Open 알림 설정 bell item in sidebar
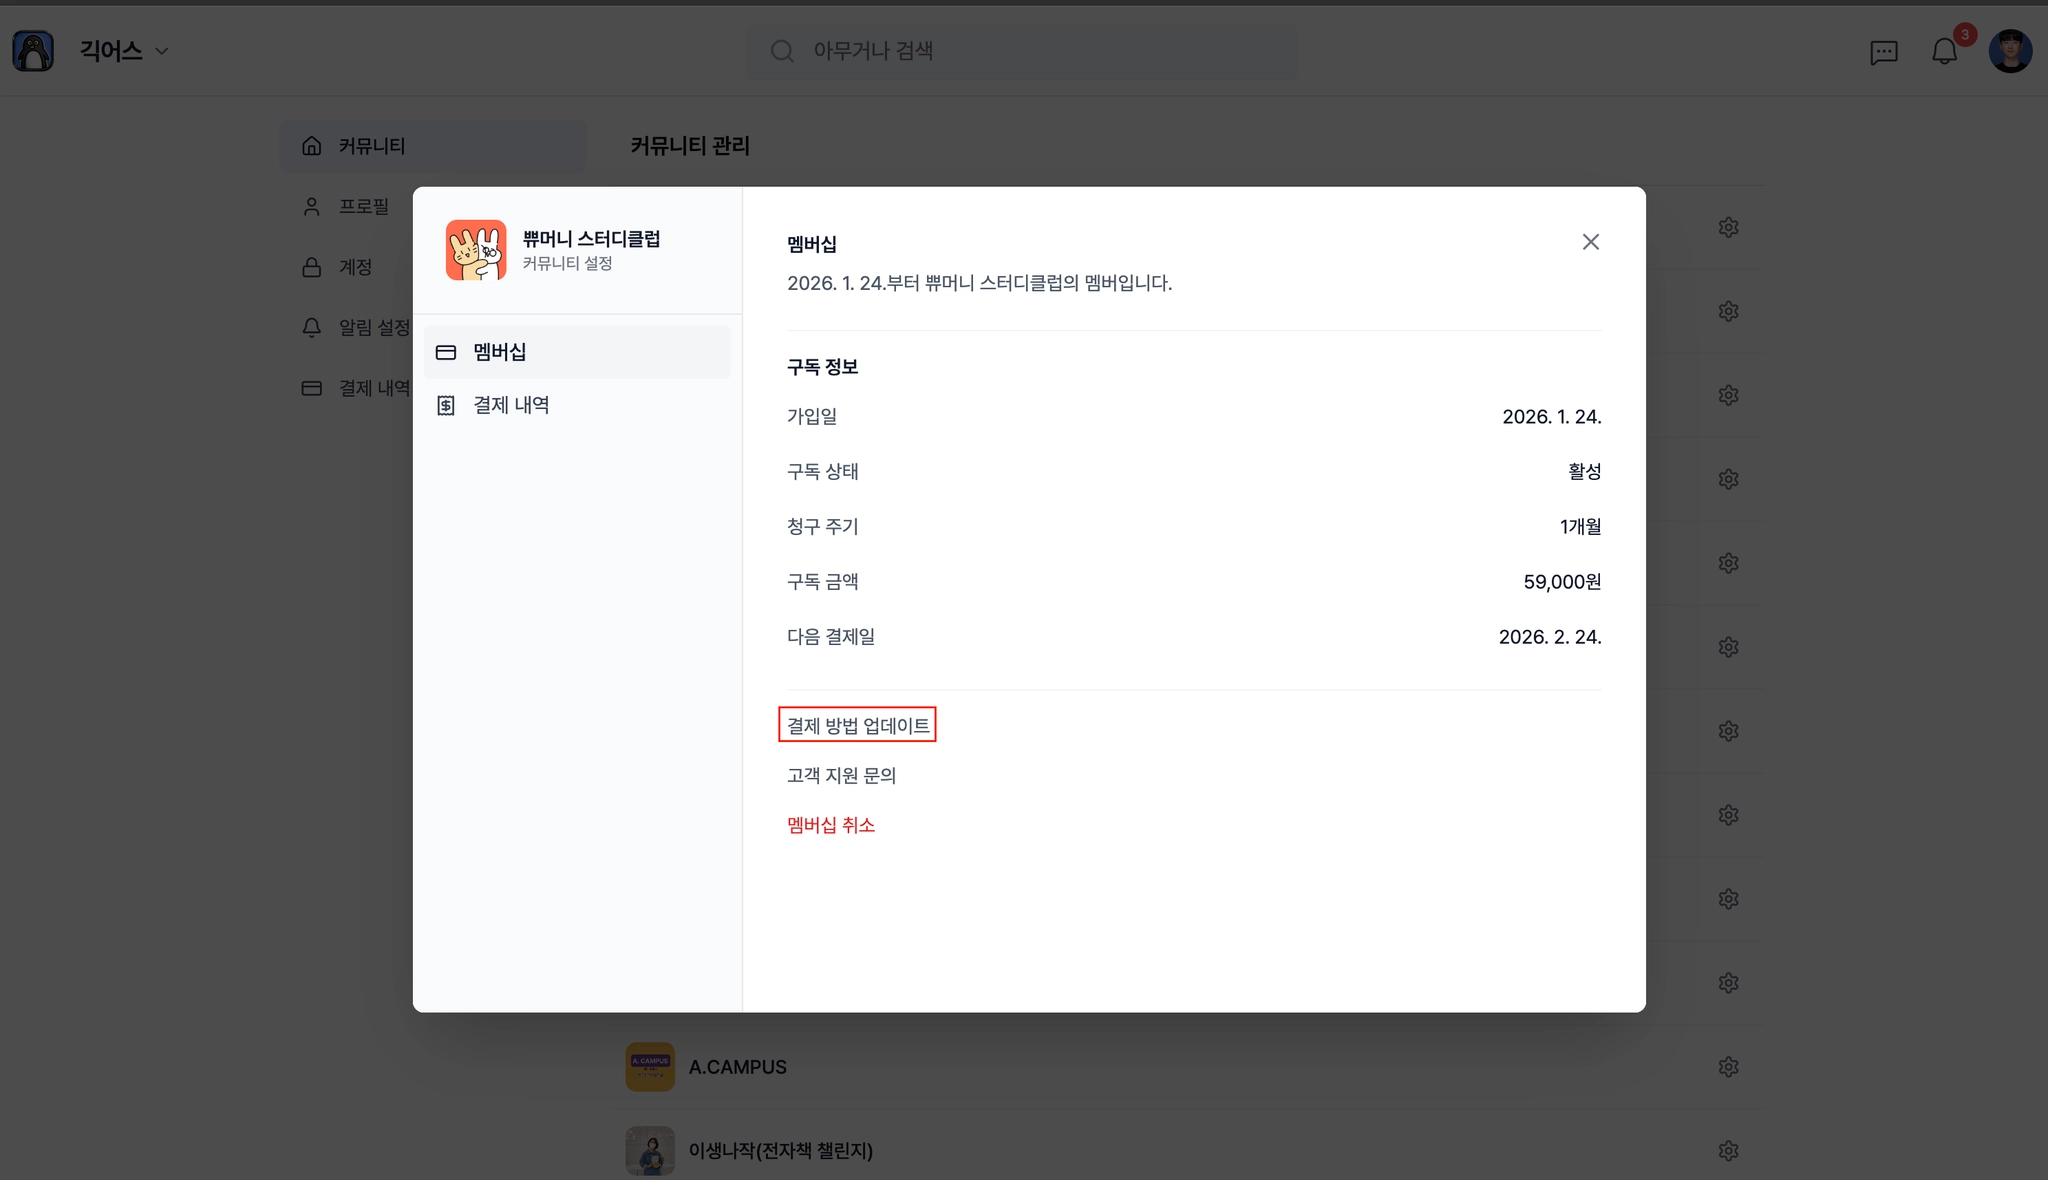 [x=358, y=327]
